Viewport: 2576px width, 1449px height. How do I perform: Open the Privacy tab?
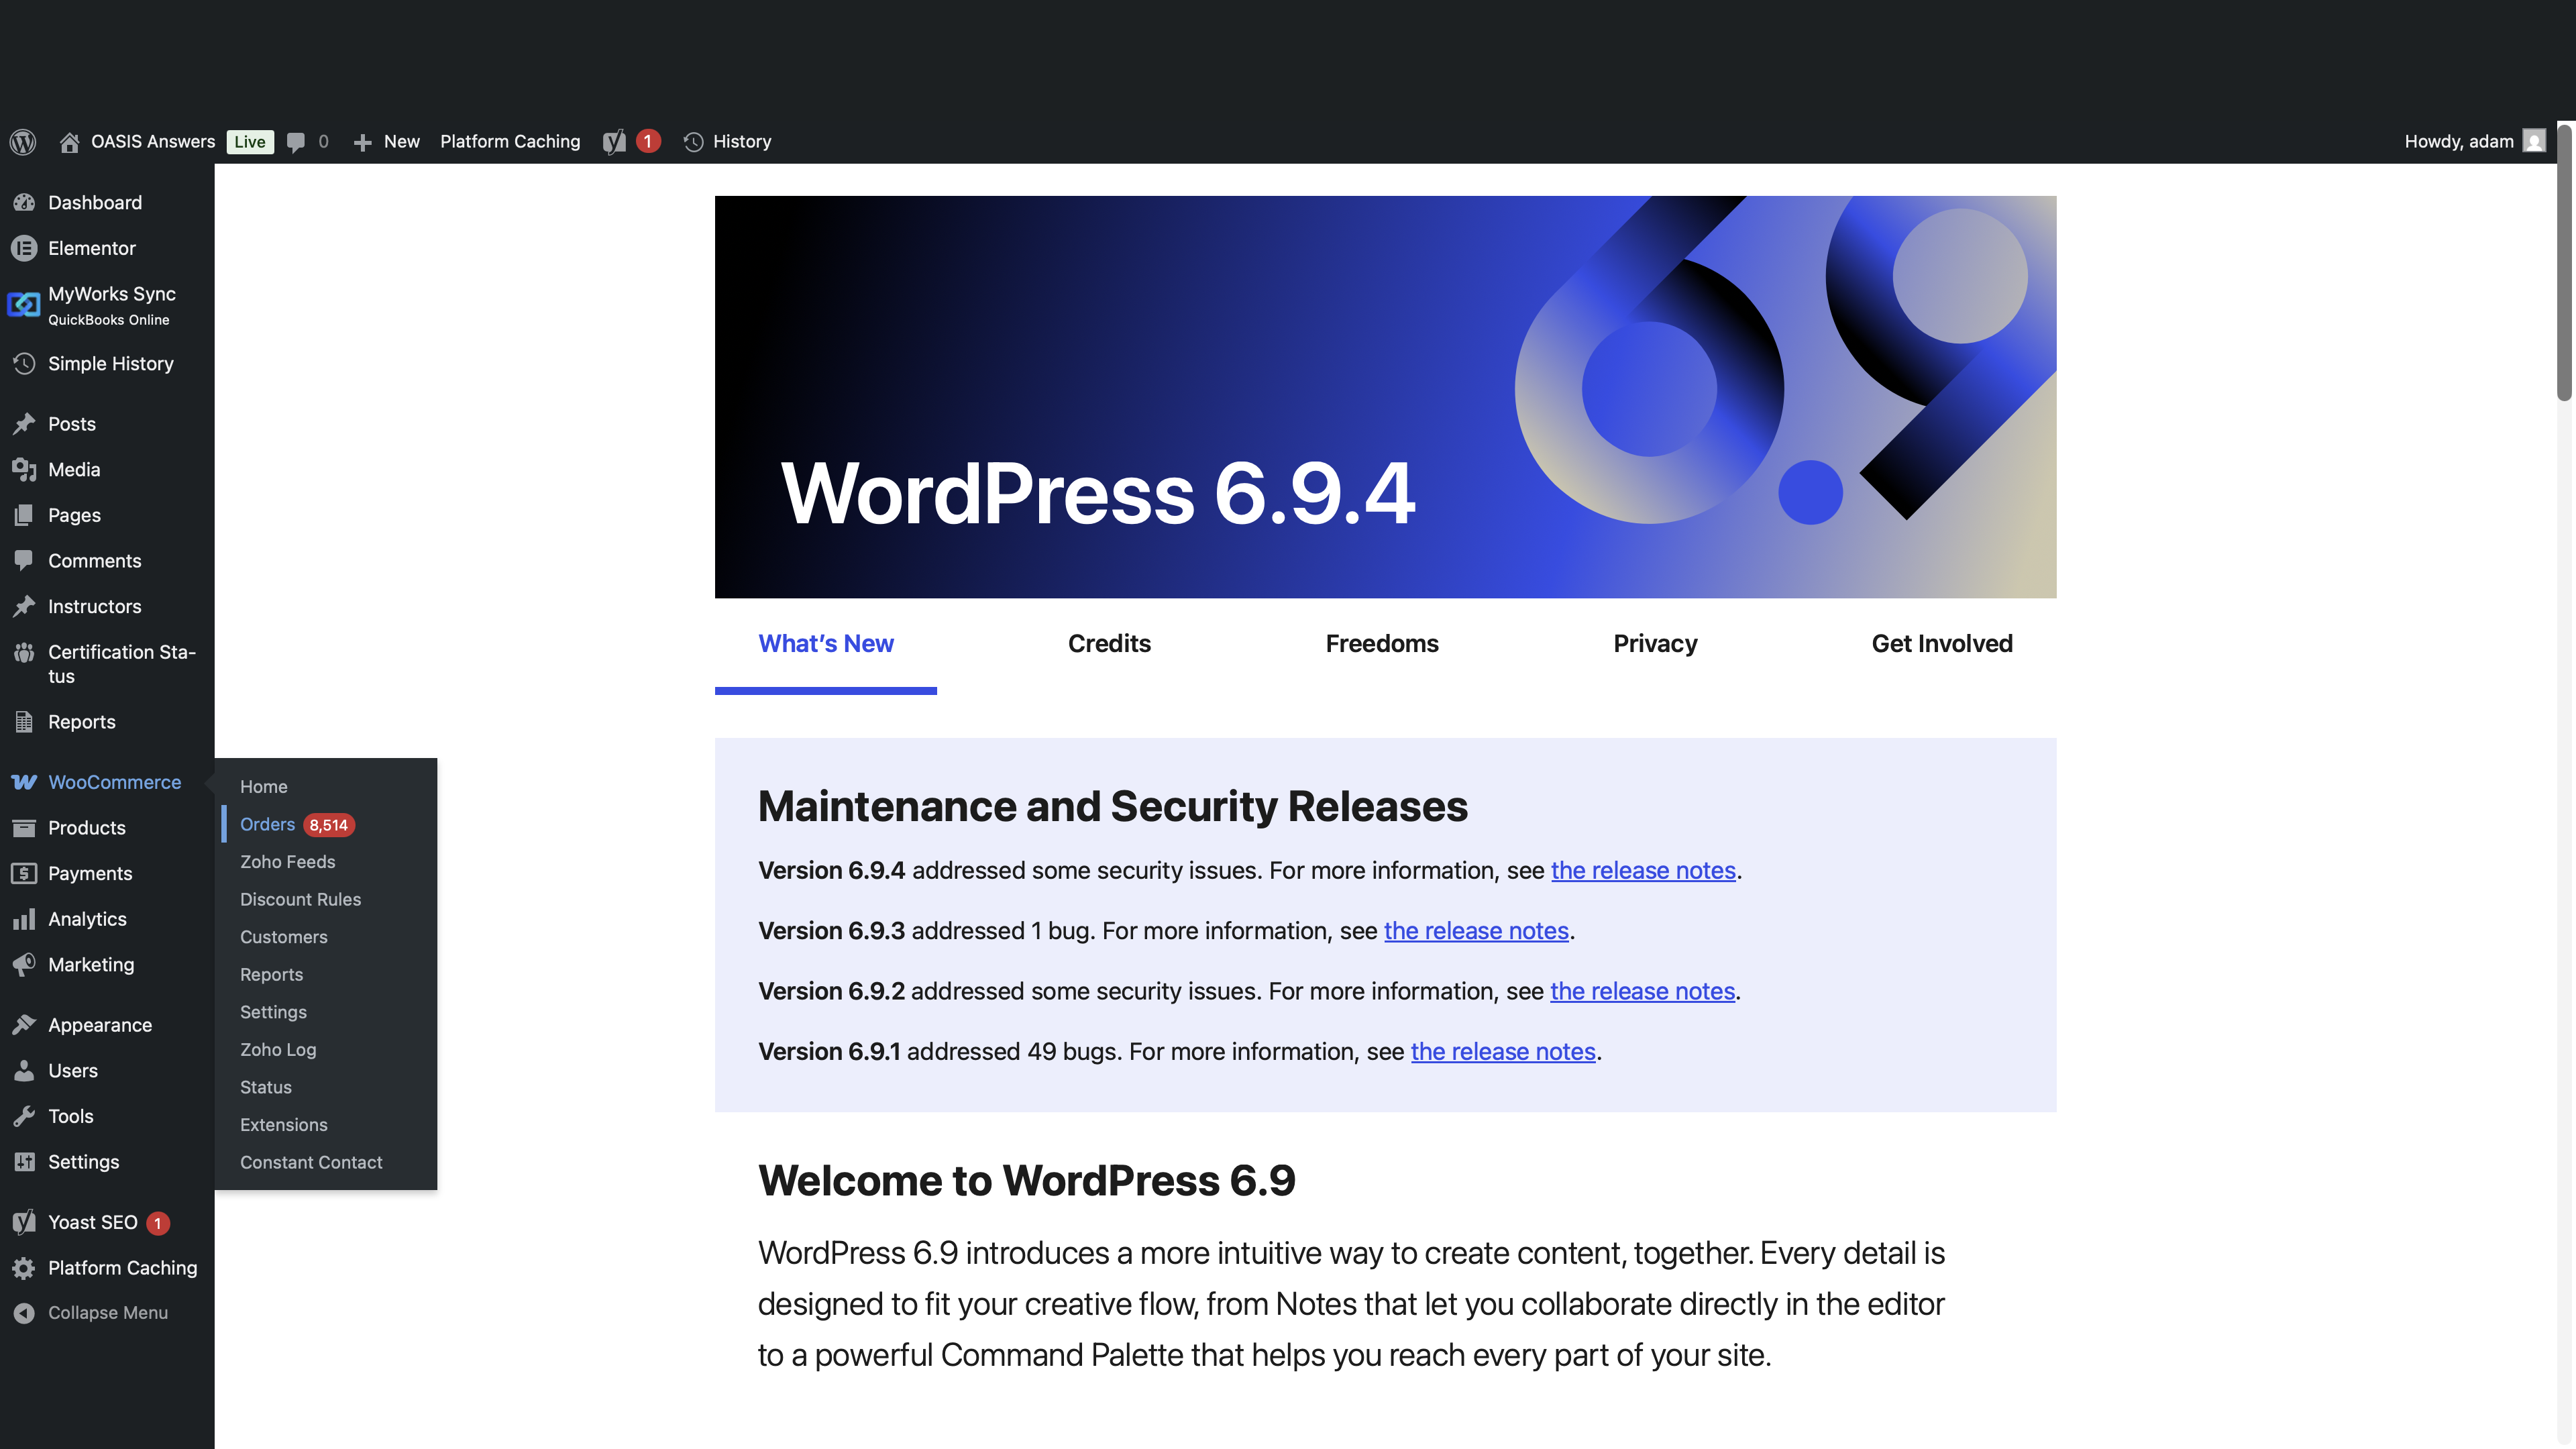pyautogui.click(x=1655, y=644)
